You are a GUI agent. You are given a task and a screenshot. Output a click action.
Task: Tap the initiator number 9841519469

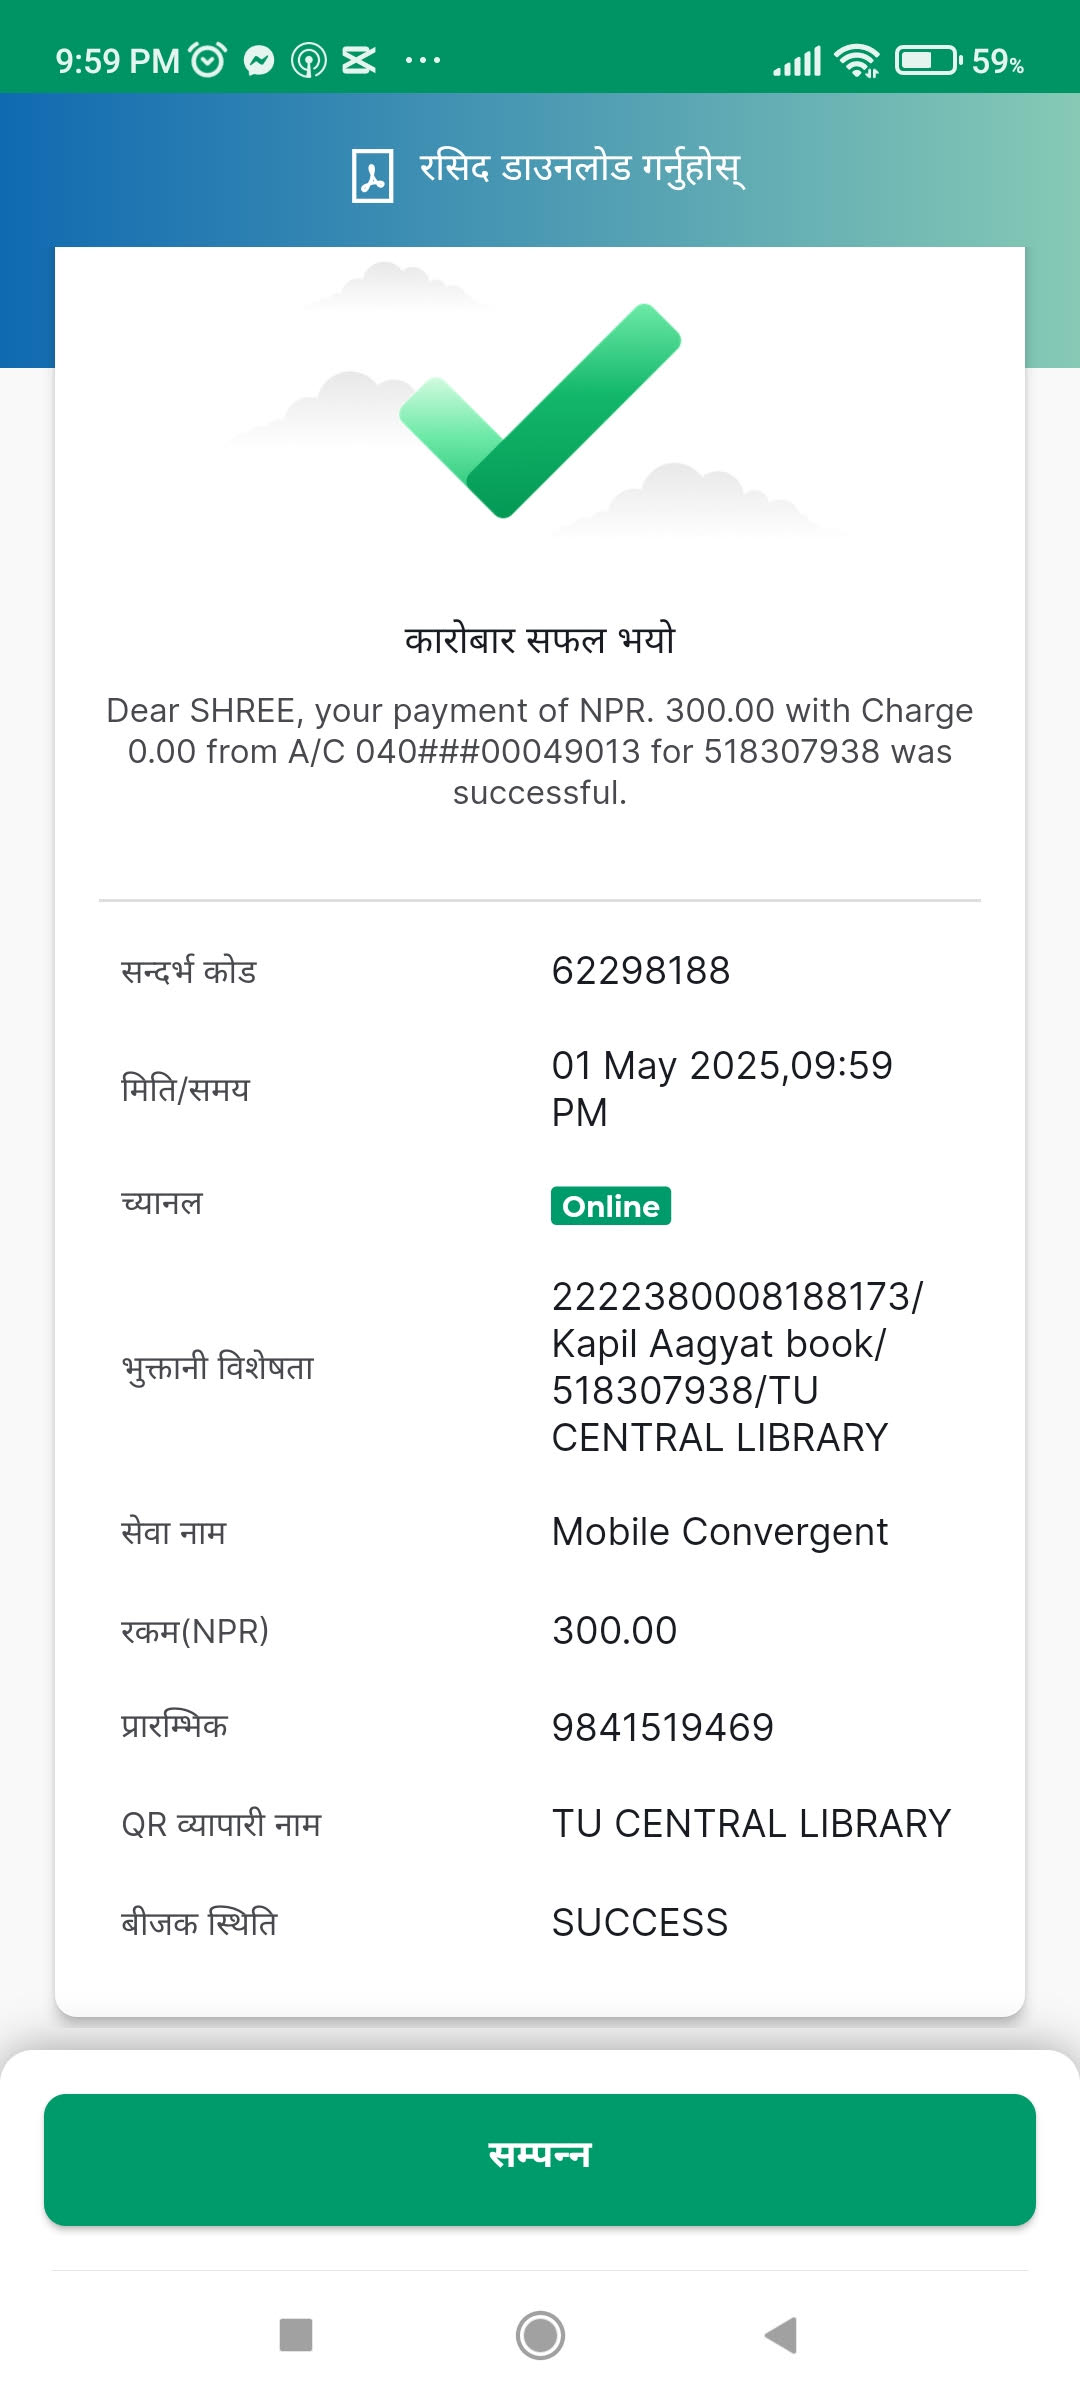tap(663, 1728)
